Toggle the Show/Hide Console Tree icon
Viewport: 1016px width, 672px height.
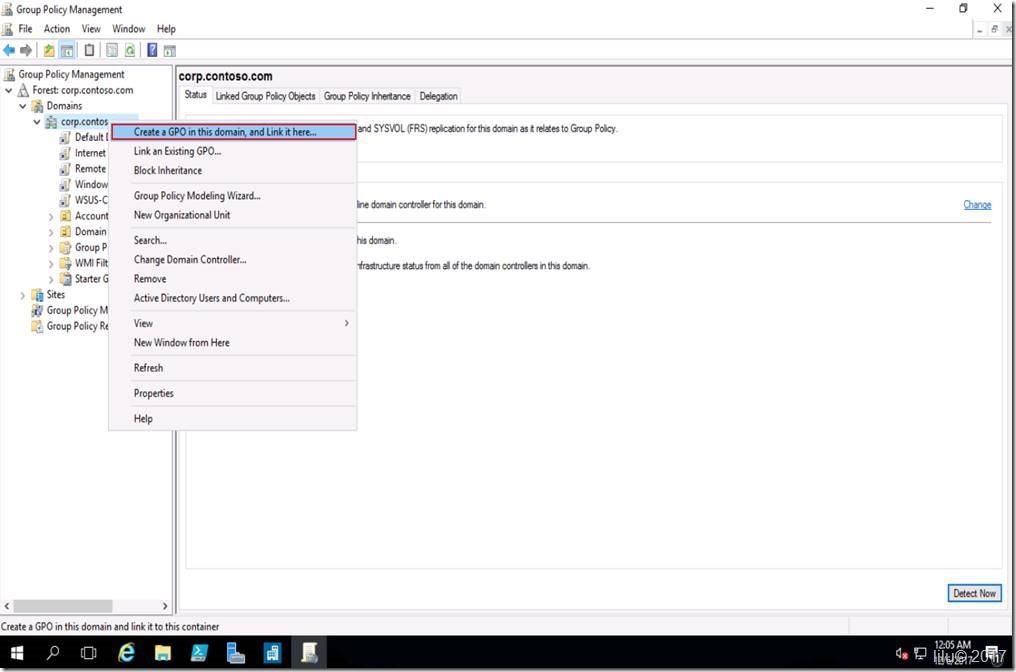[x=67, y=51]
